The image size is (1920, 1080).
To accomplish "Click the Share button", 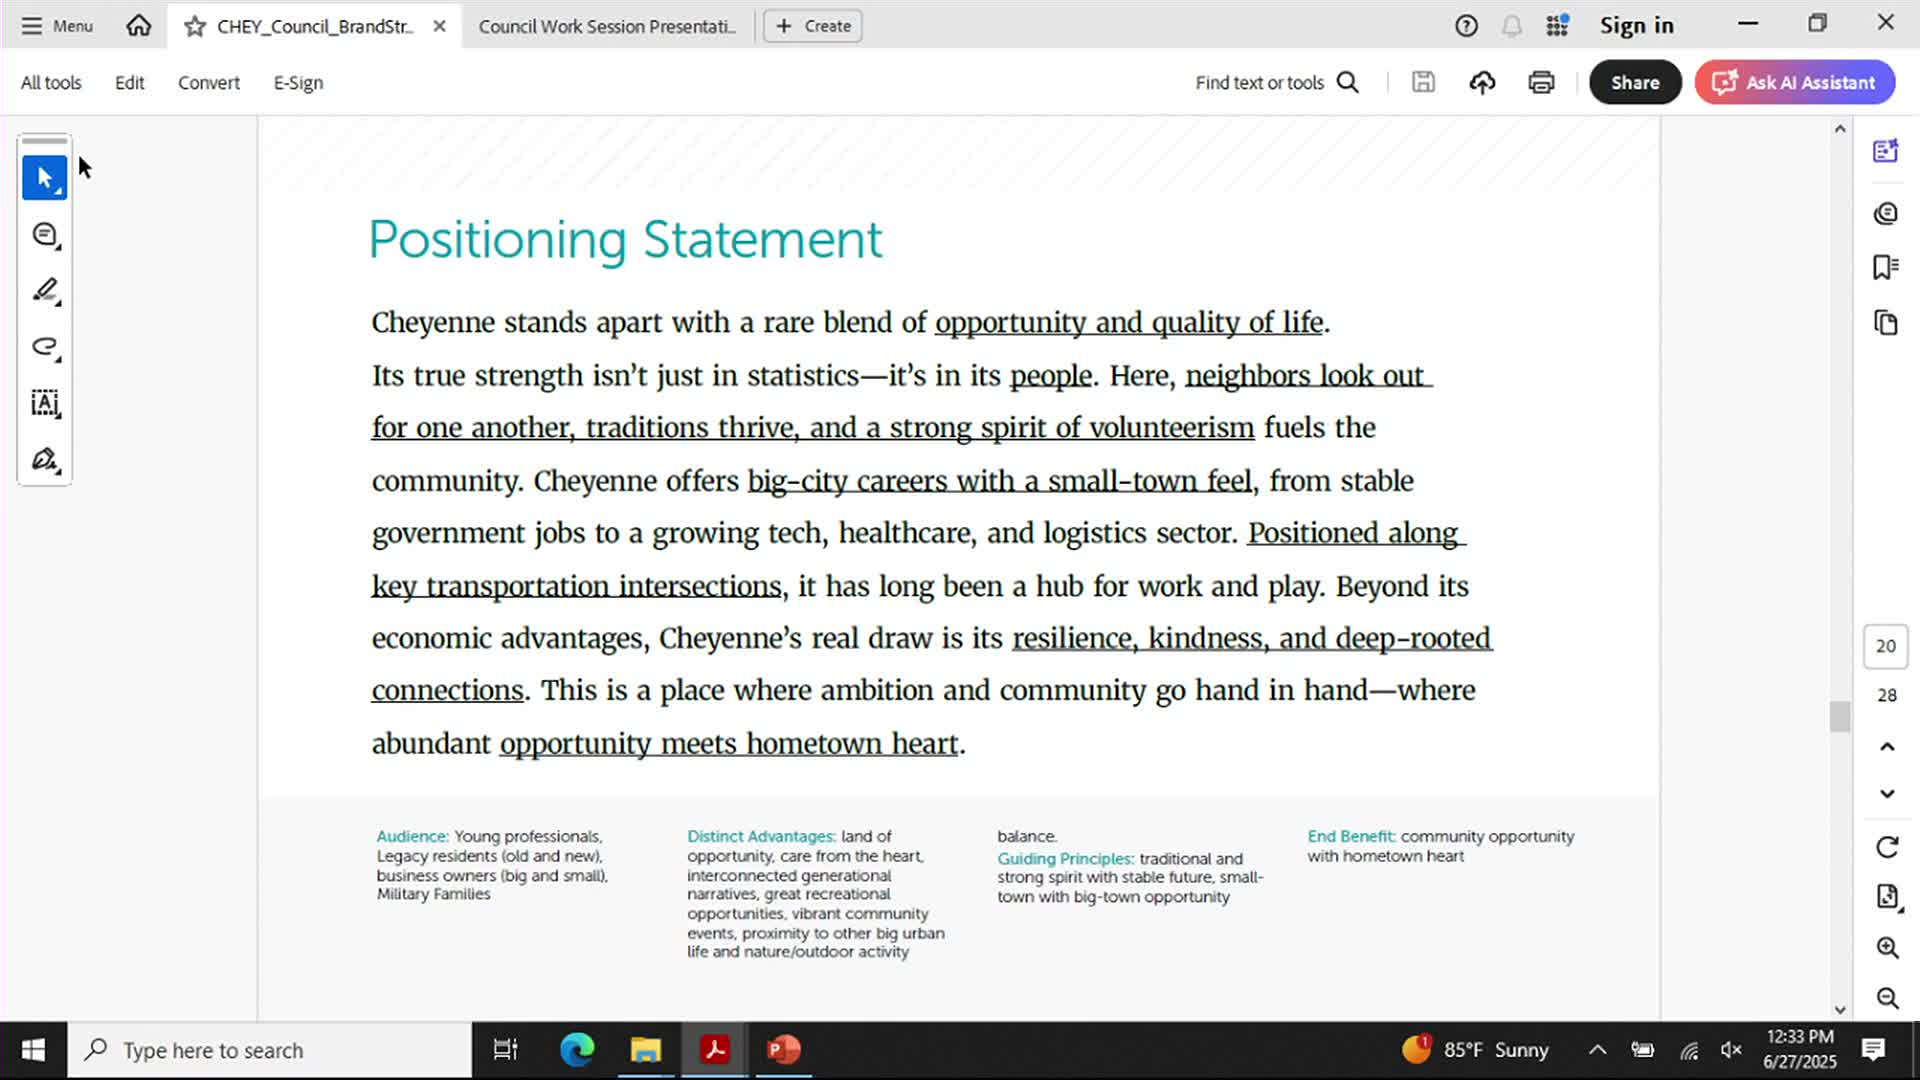I will coord(1634,82).
